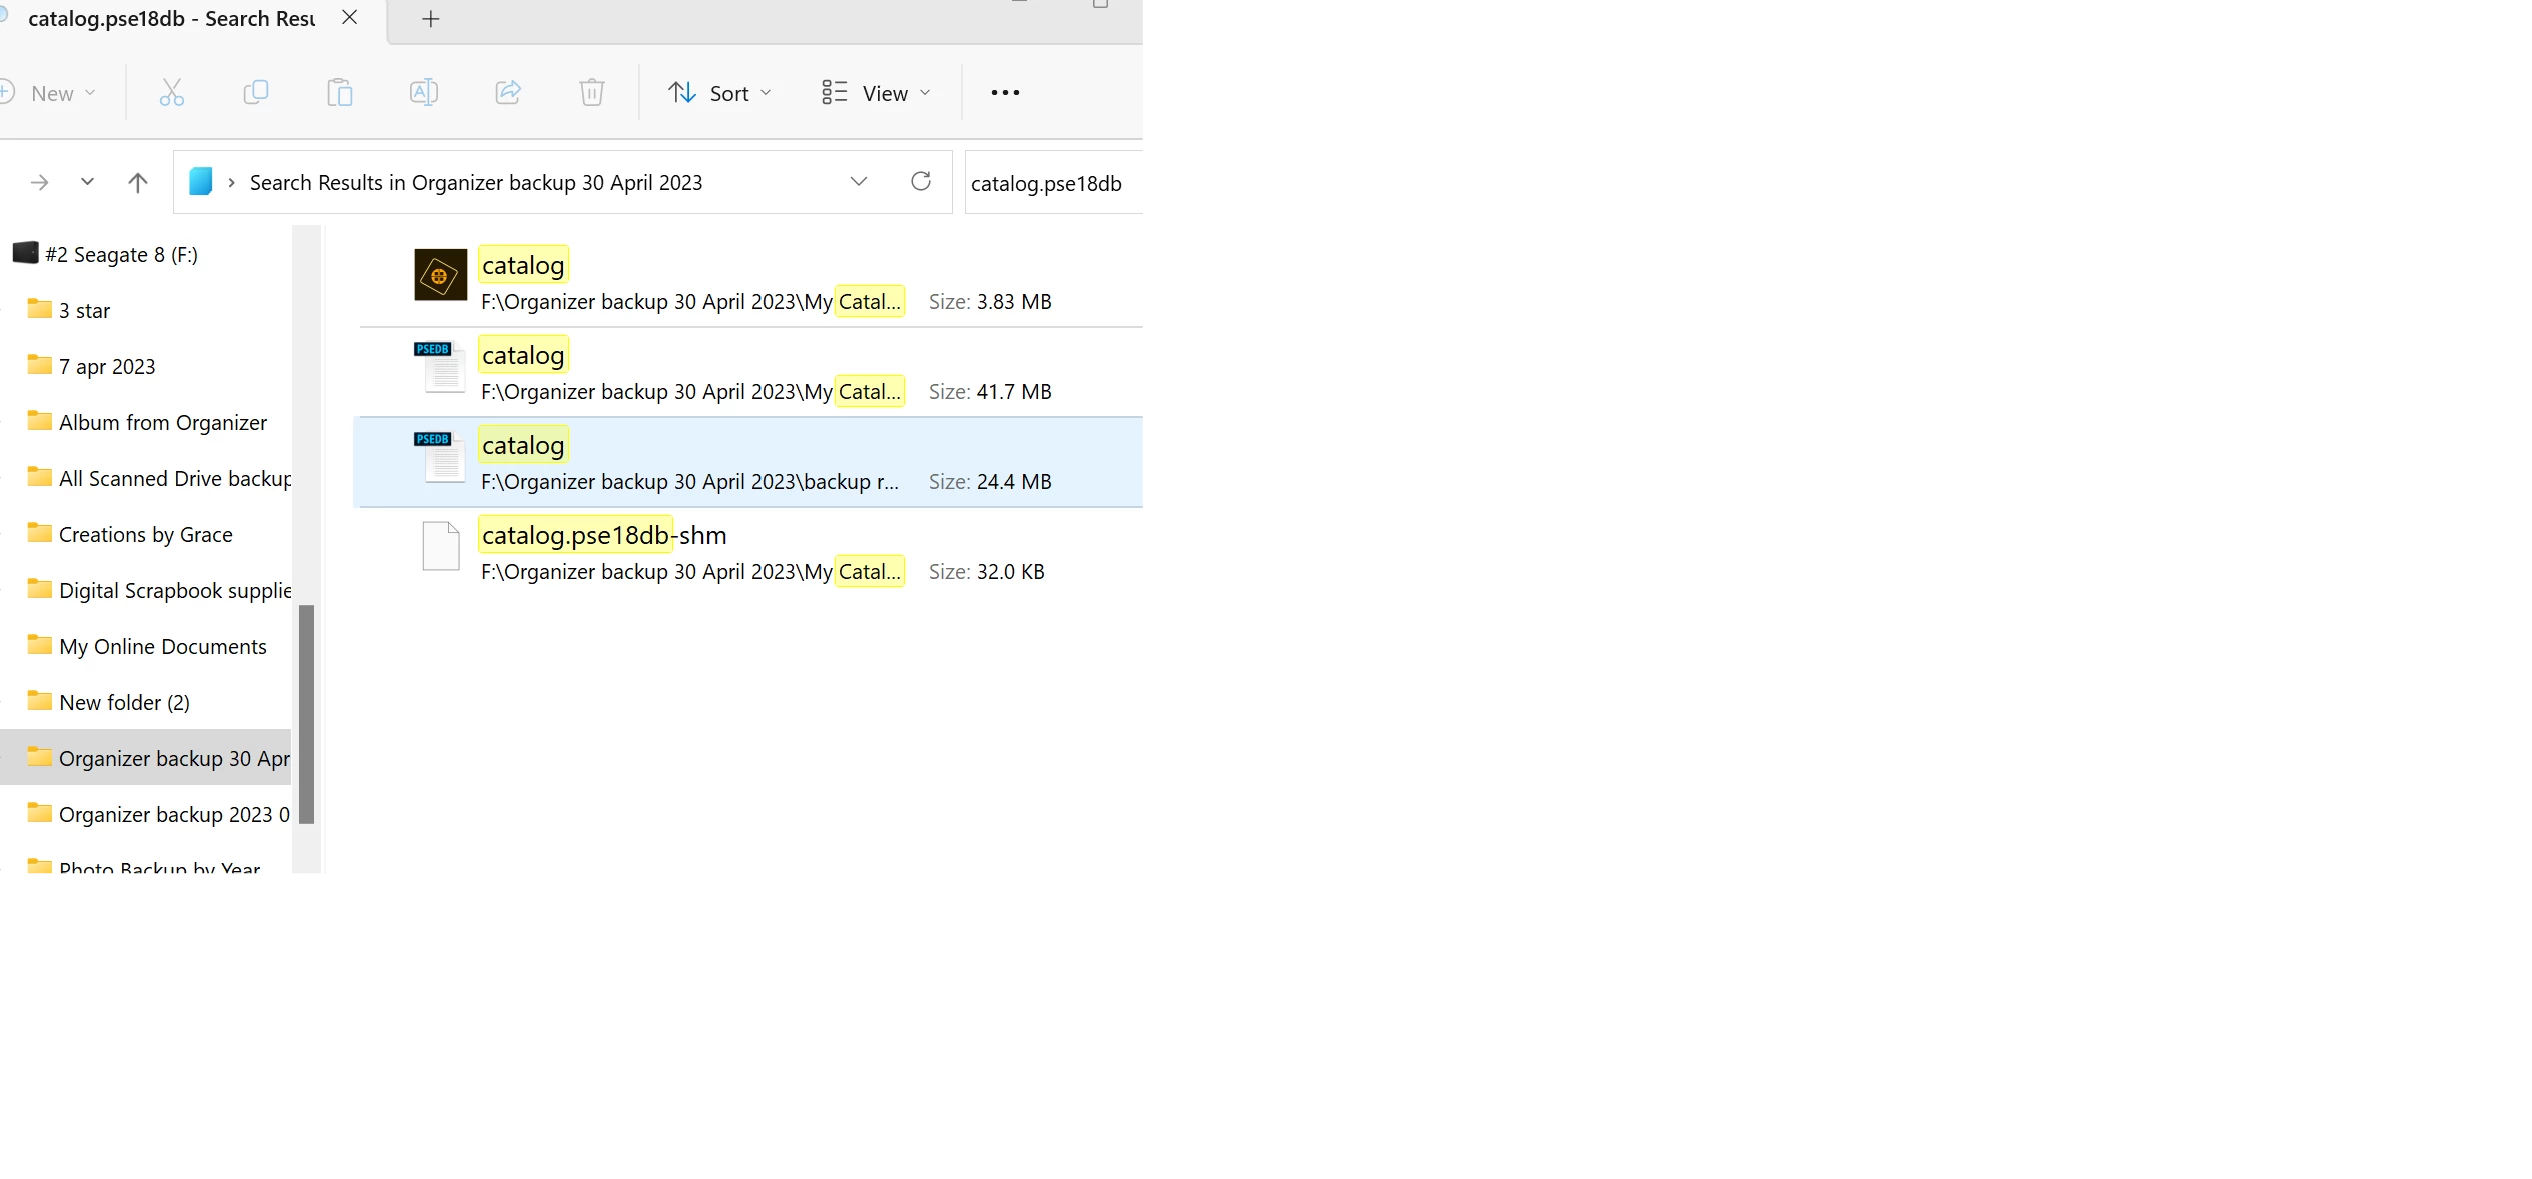Click the Copy icon in toolbar
The image size is (2532, 1179).
pos(256,93)
